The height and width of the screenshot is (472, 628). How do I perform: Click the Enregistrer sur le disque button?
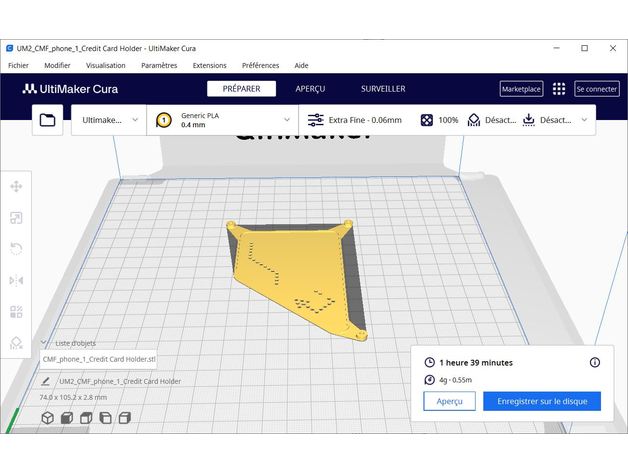pos(541,401)
